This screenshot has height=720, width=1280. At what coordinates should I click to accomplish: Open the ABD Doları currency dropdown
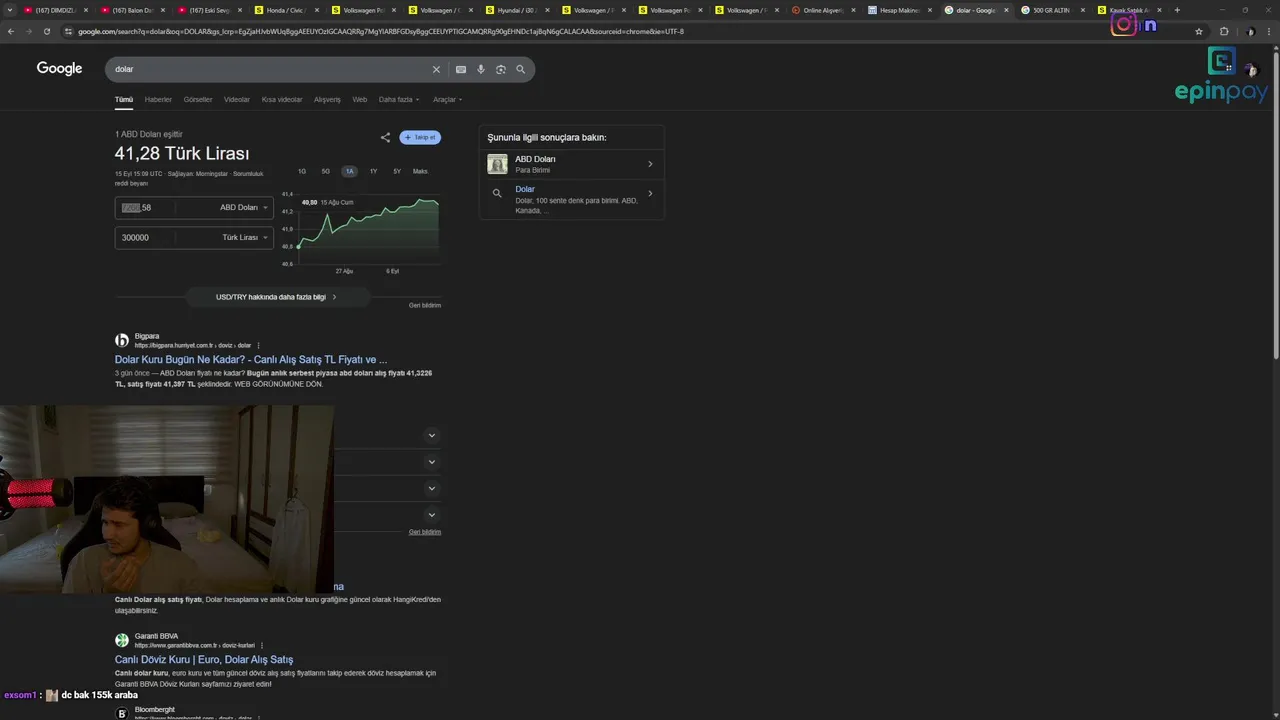point(244,208)
